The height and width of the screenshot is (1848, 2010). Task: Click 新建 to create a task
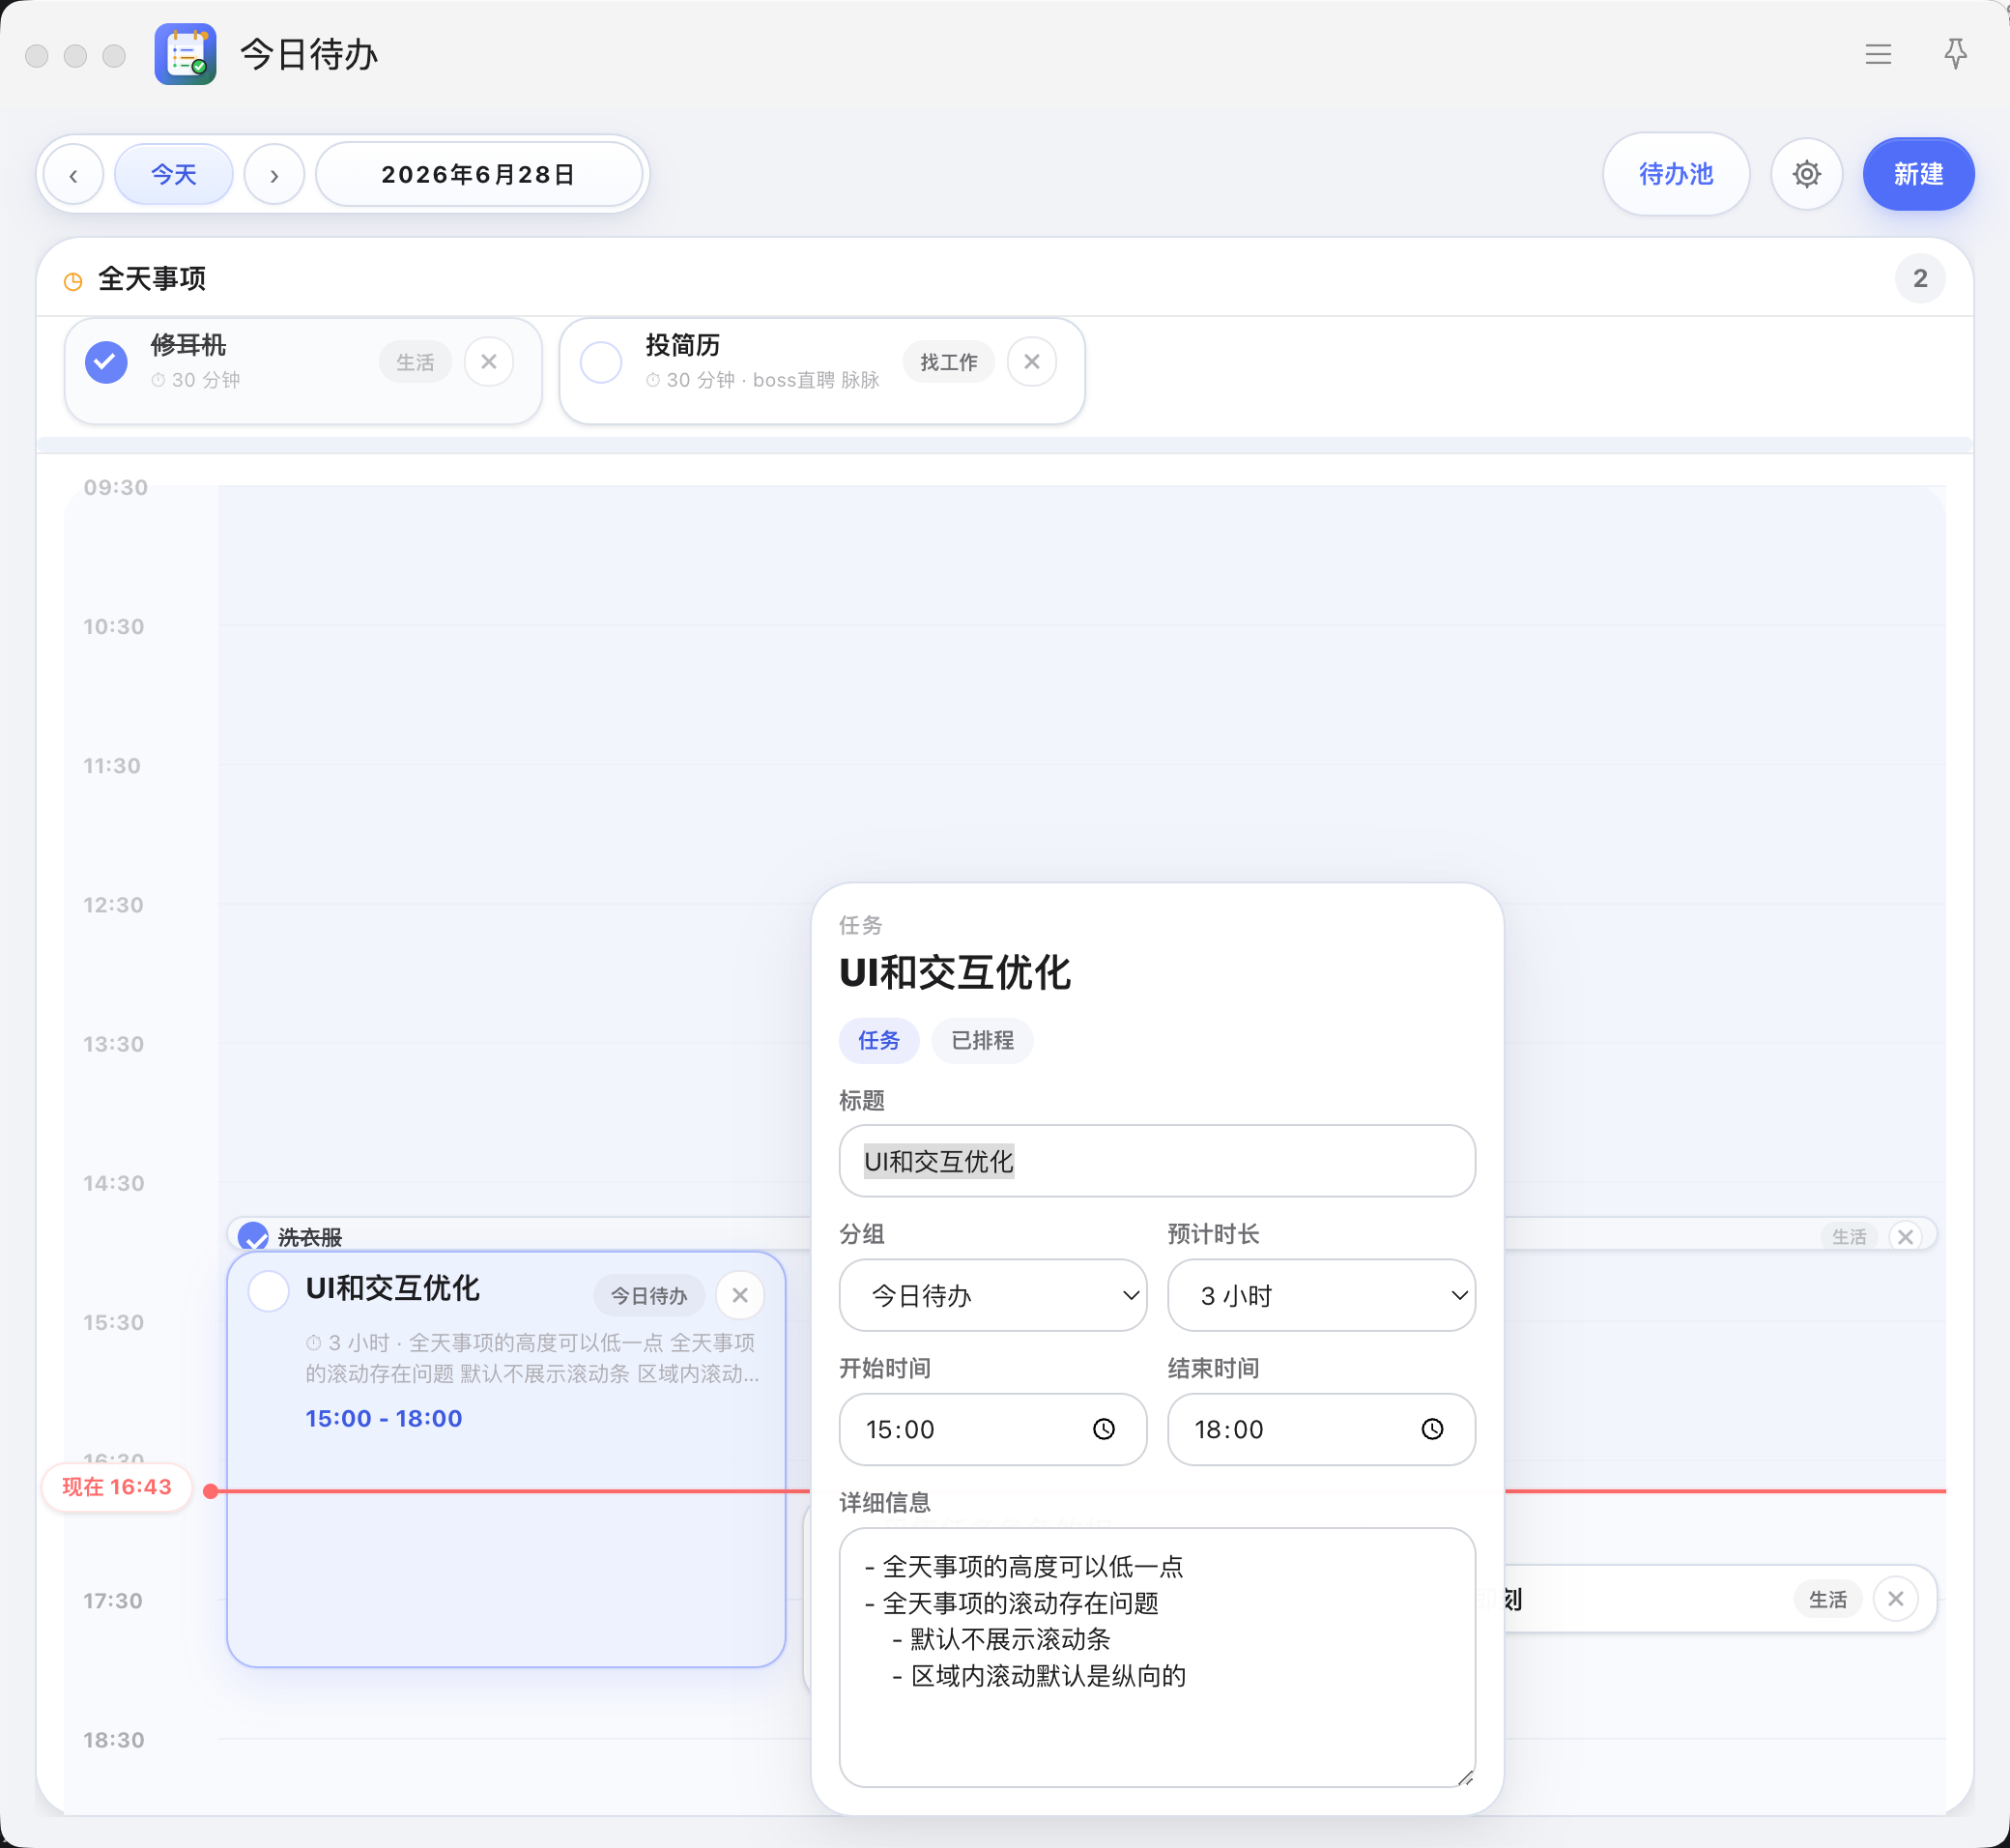(1918, 174)
